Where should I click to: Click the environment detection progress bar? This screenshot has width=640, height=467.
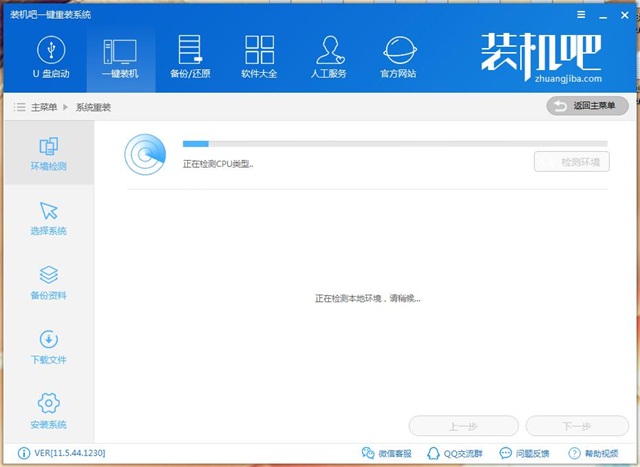[394, 144]
